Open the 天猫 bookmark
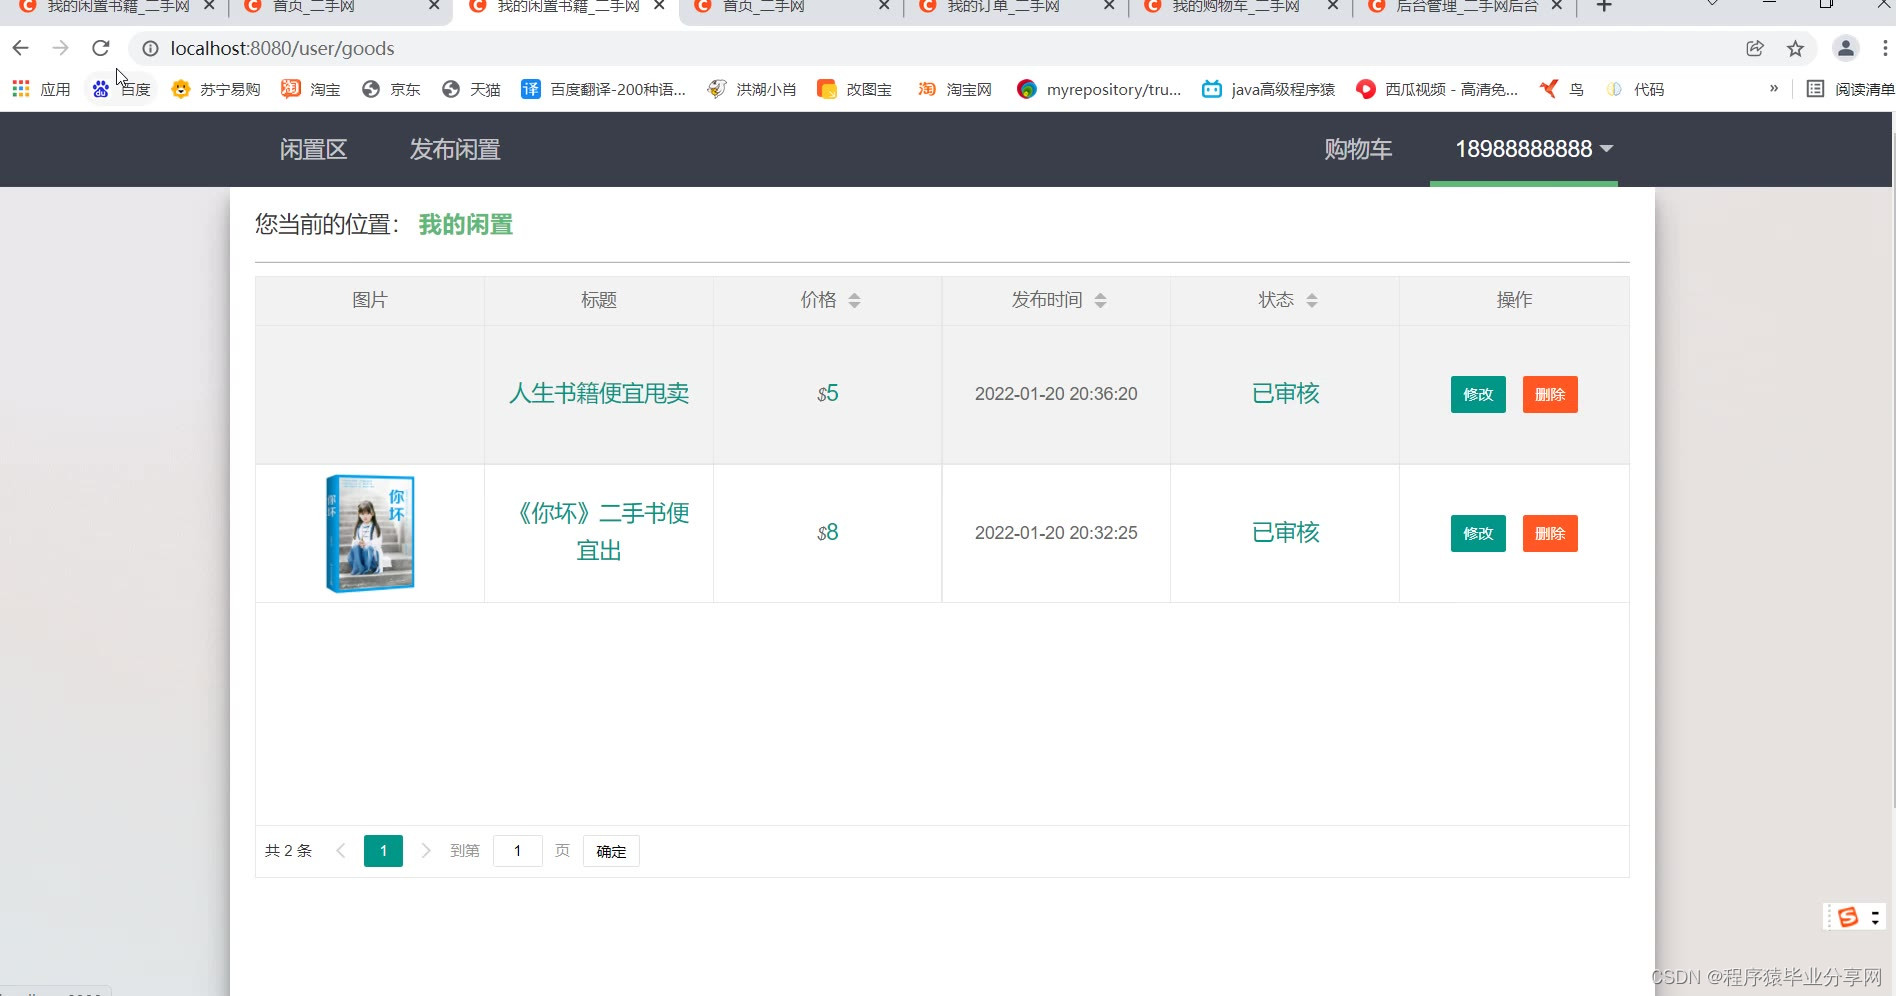1896x996 pixels. point(471,89)
